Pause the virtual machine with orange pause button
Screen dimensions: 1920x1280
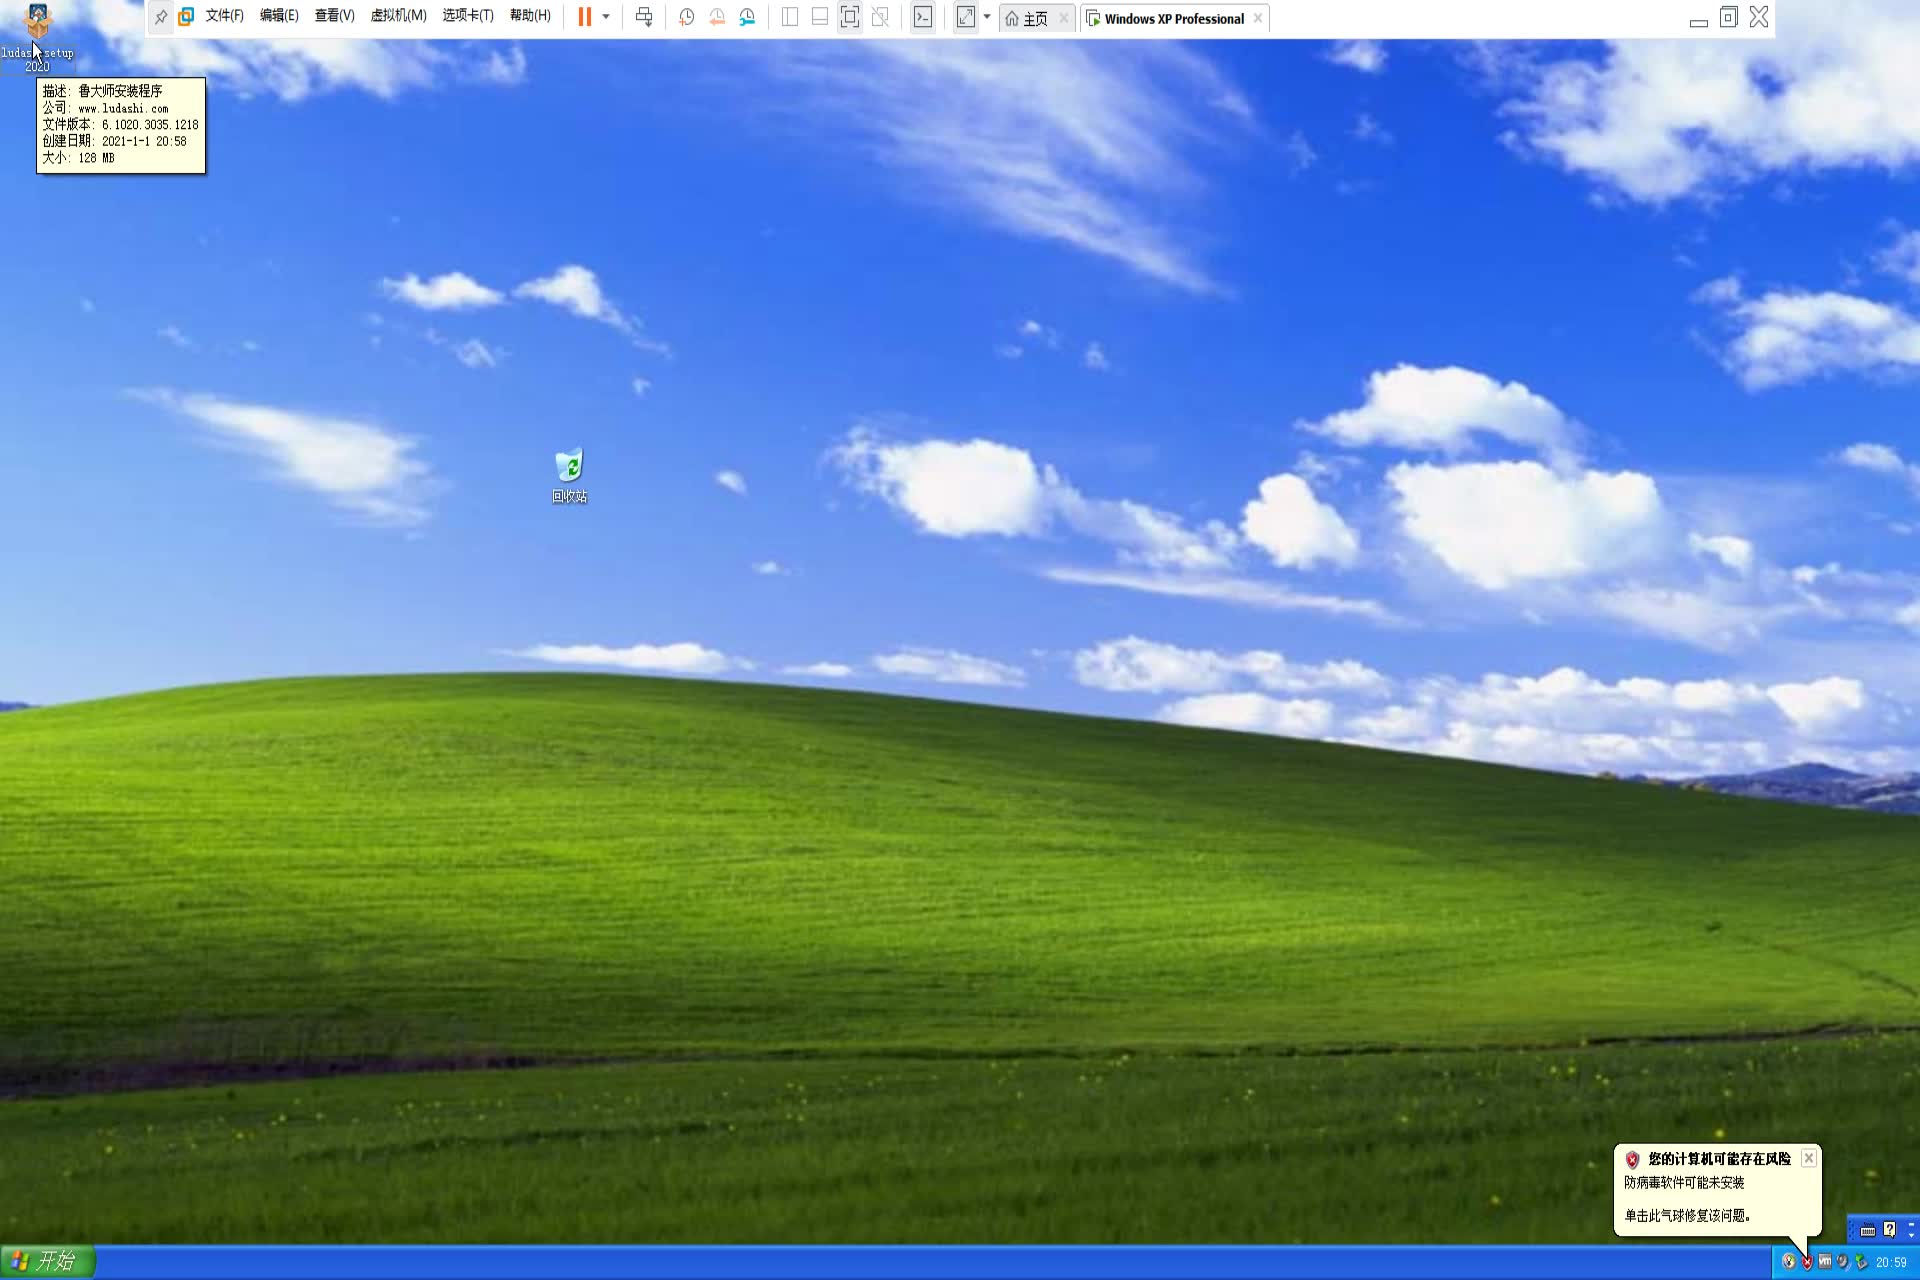tap(585, 17)
